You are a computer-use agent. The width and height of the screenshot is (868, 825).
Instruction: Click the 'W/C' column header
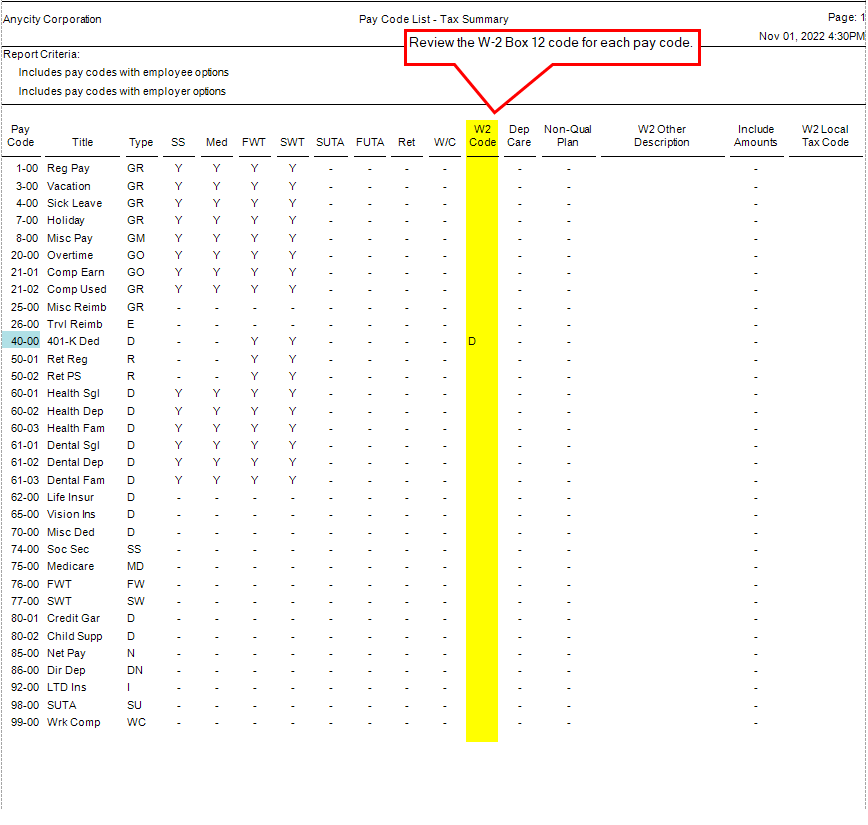(445, 142)
